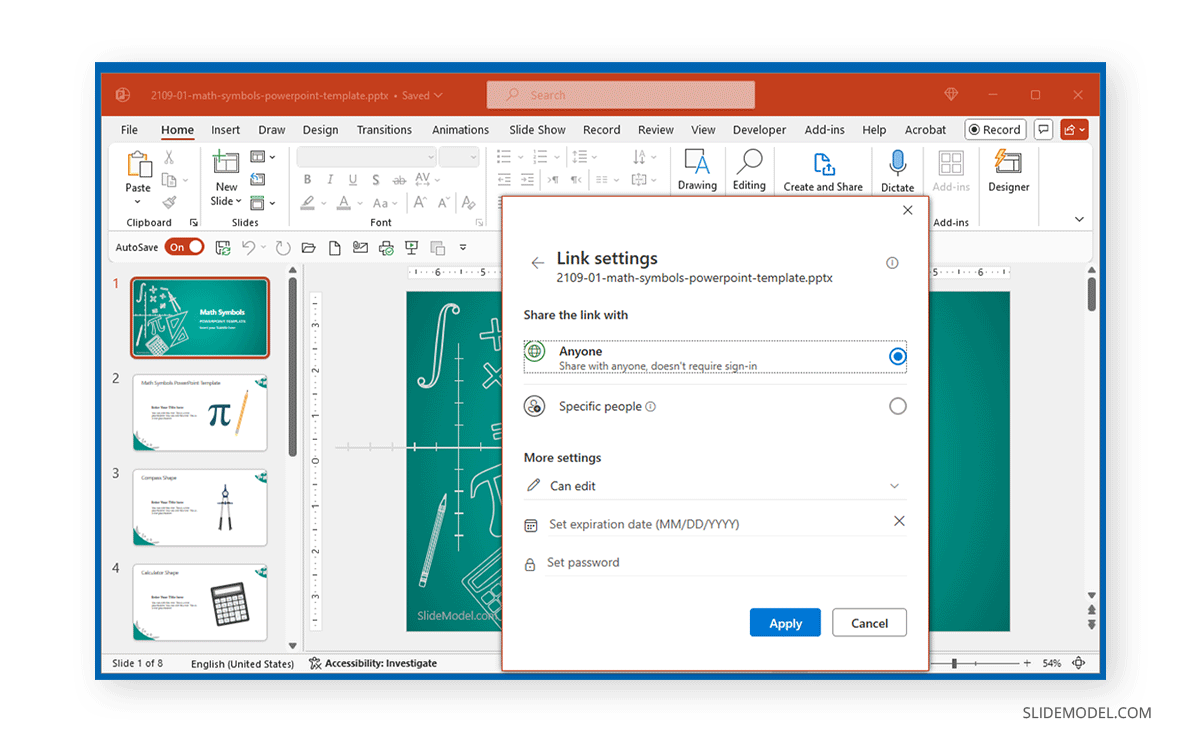Click the zoom slider handle

tap(955, 663)
